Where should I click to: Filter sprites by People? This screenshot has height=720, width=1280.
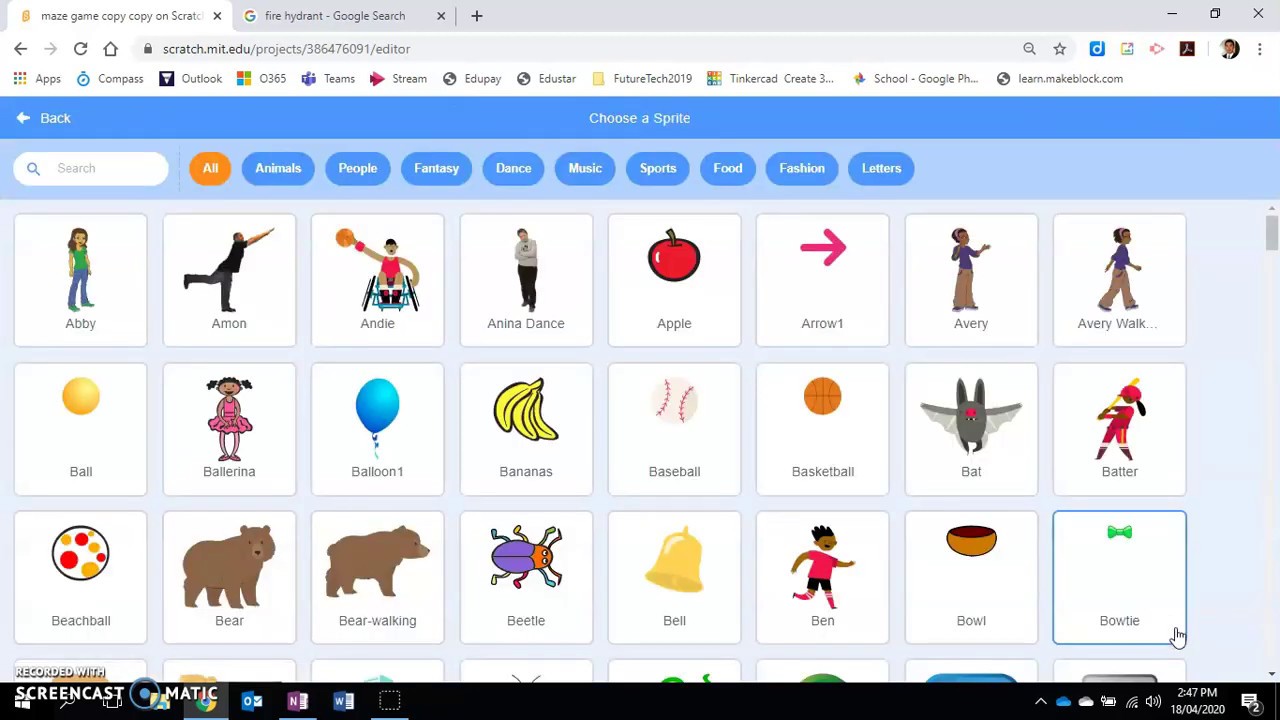[x=357, y=168]
